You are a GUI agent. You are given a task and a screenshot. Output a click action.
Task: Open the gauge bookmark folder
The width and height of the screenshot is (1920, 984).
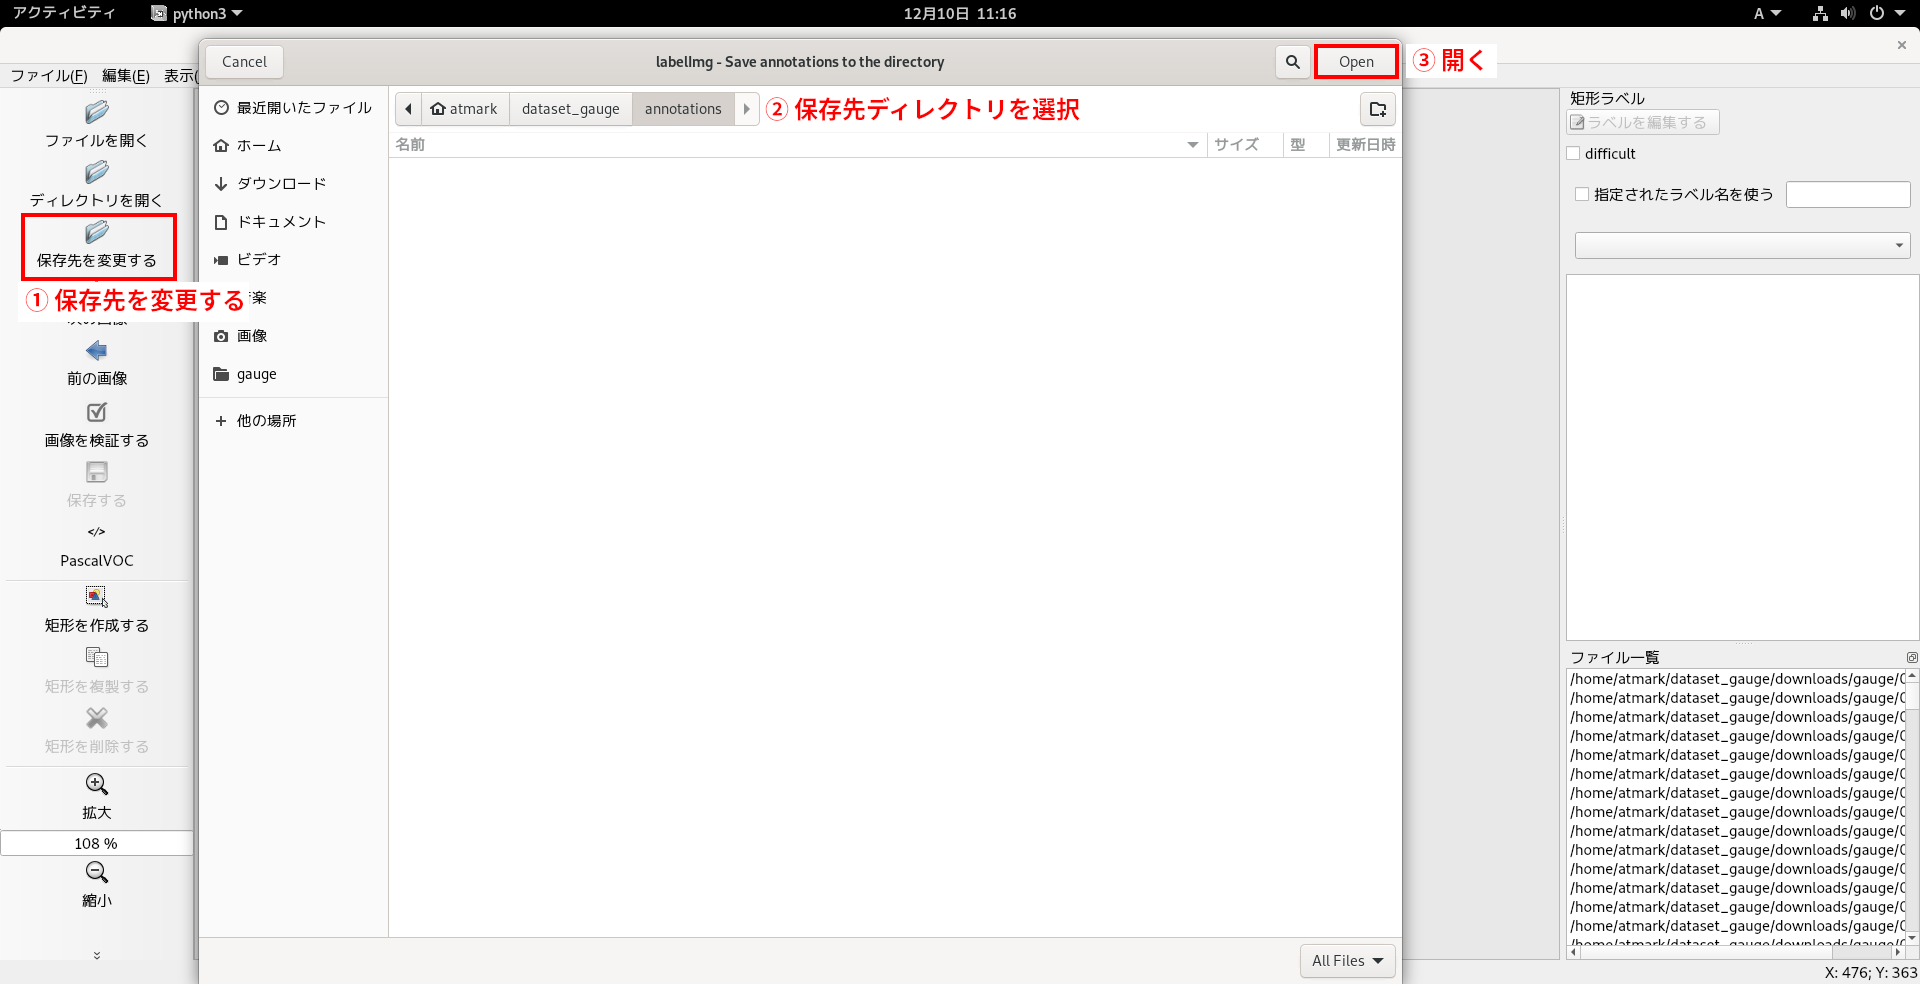click(293, 374)
